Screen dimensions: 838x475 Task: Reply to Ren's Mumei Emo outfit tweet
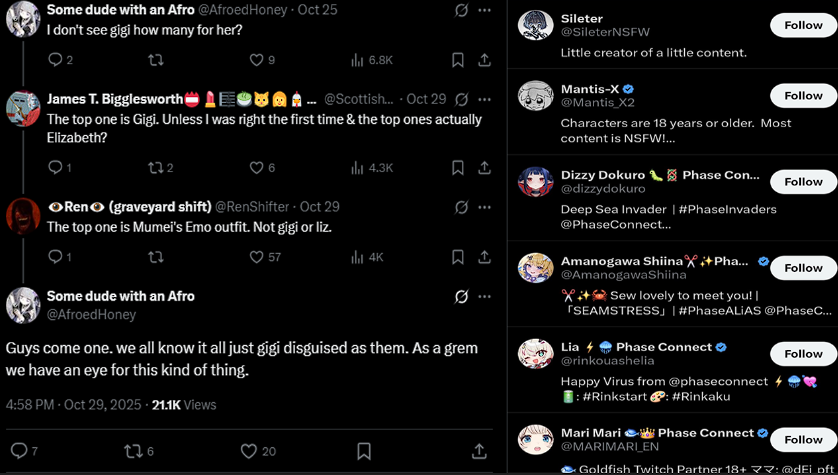(x=55, y=257)
